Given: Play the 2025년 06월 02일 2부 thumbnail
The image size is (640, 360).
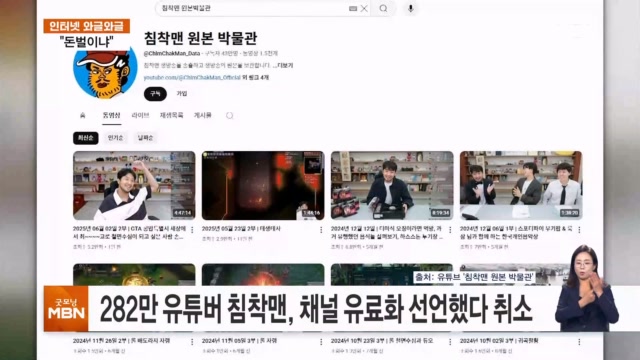Looking at the screenshot, I should coord(134,186).
